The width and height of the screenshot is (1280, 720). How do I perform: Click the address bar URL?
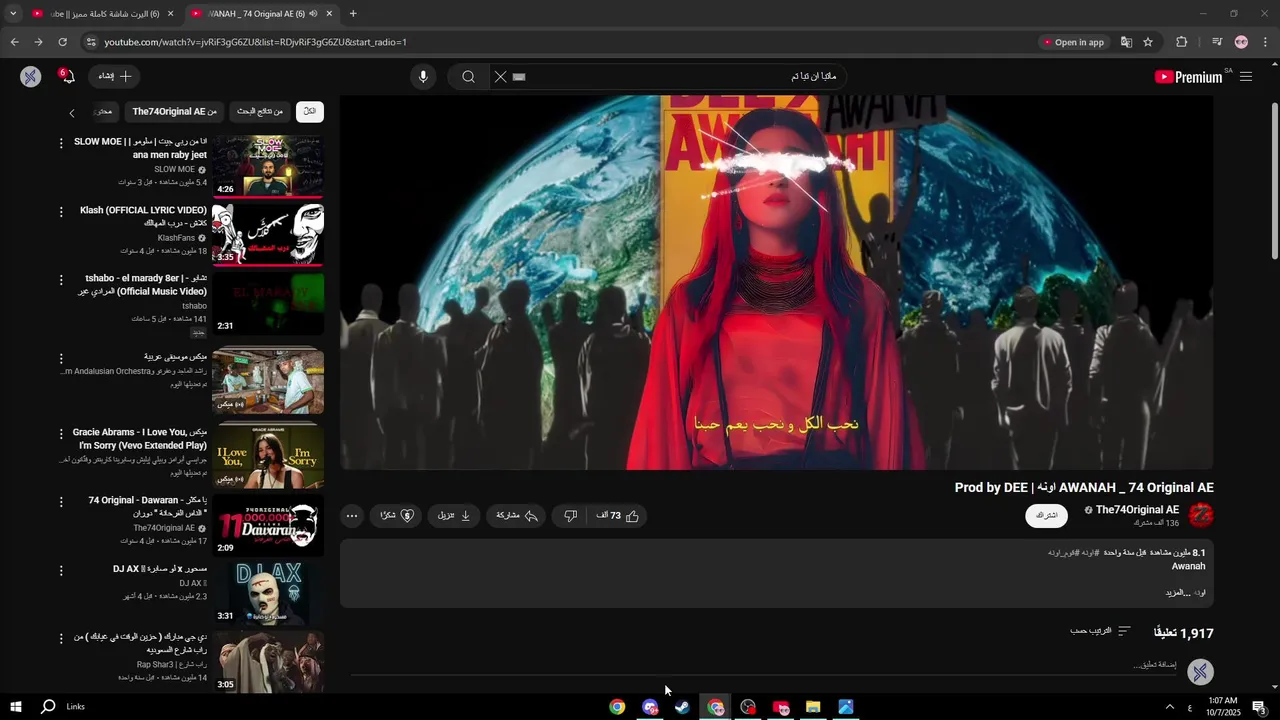(255, 42)
